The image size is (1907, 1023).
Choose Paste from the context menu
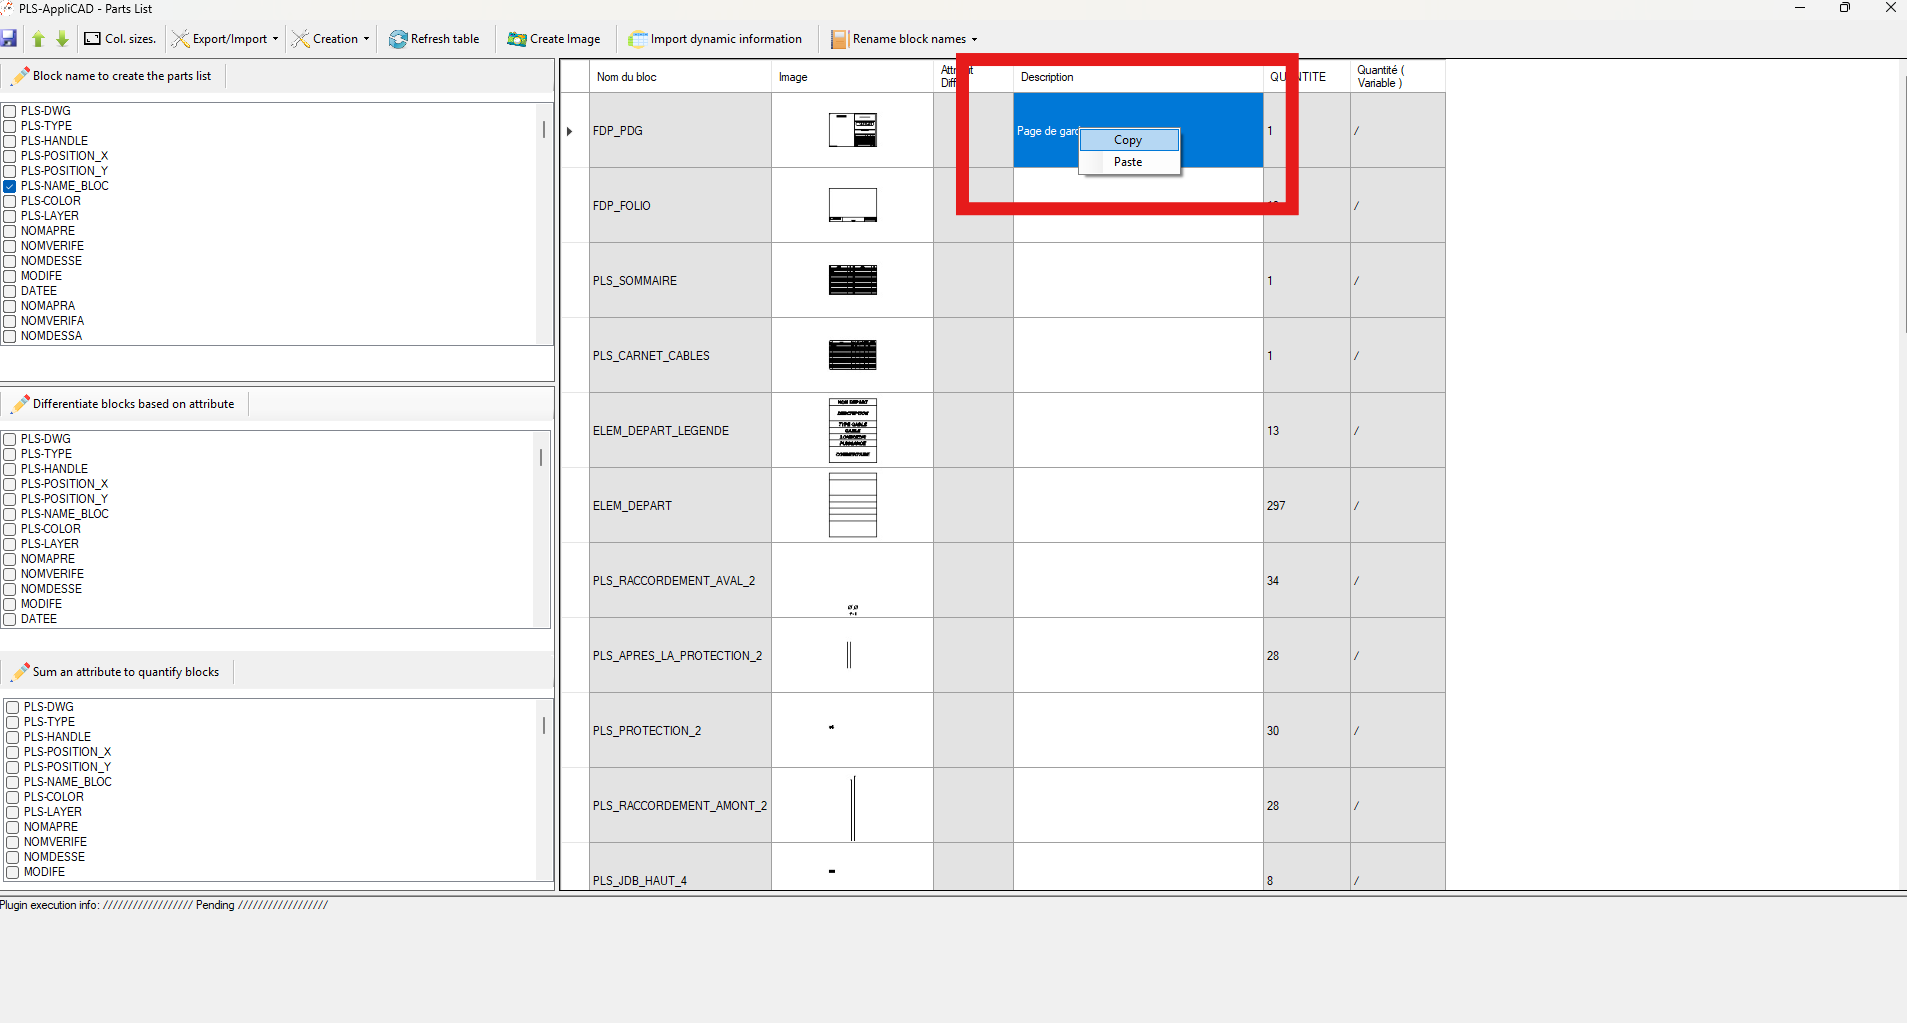[x=1128, y=162]
